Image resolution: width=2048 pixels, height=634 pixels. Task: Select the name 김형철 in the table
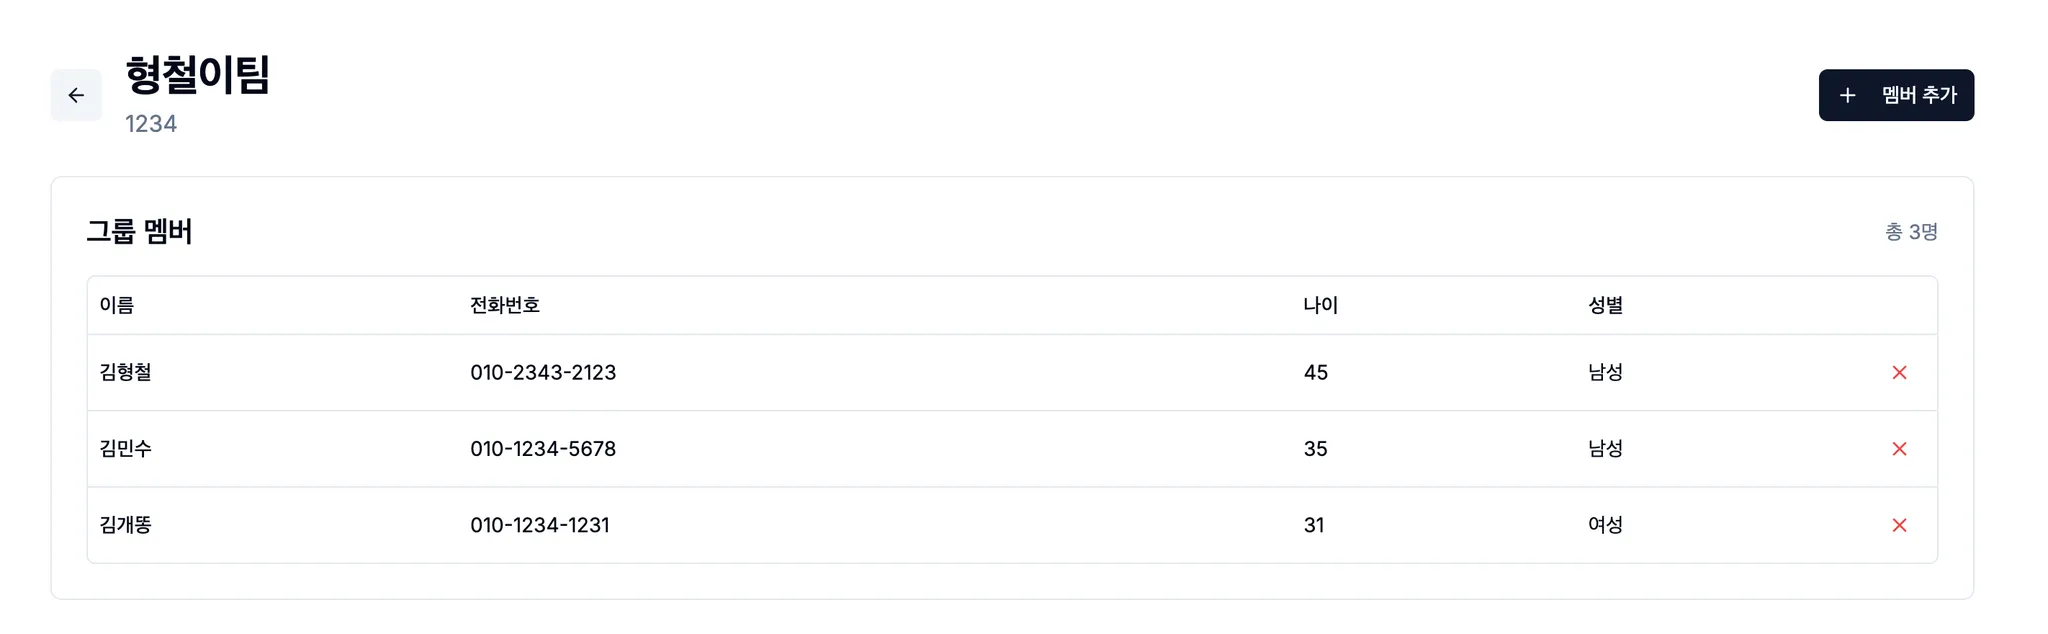point(126,372)
